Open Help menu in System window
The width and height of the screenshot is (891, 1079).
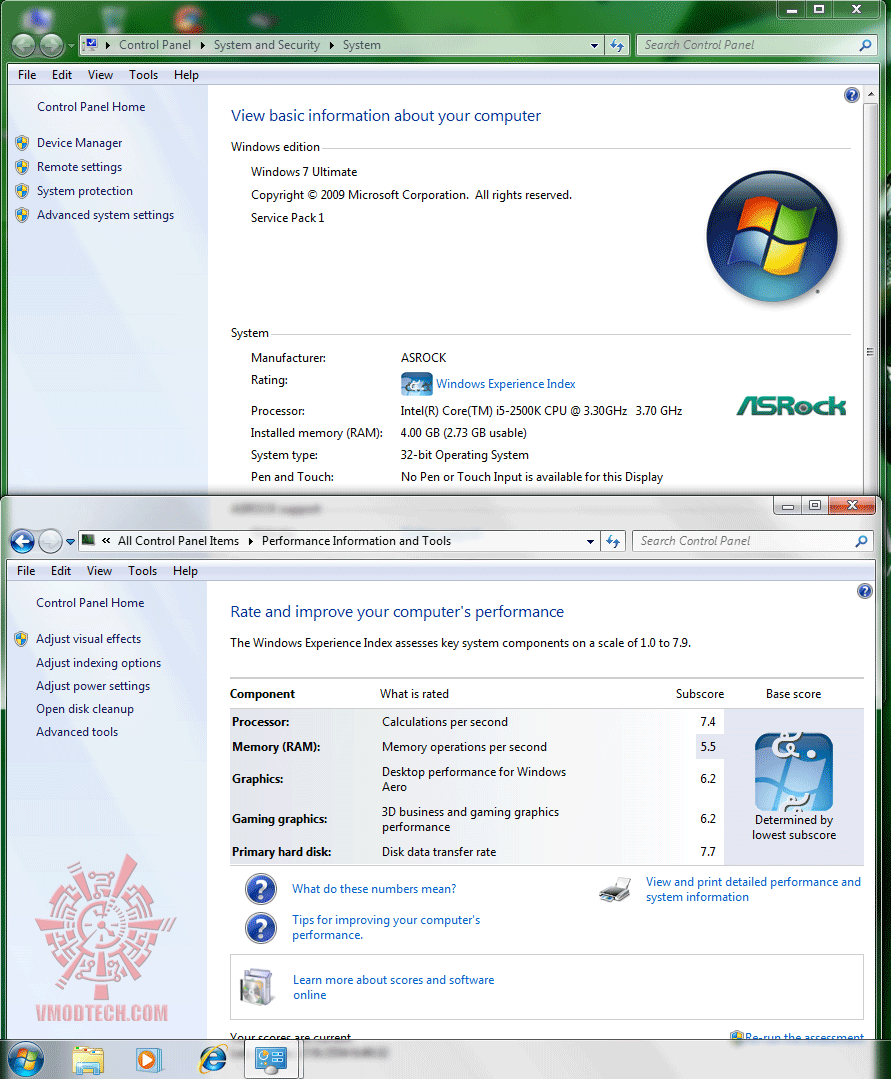(186, 75)
